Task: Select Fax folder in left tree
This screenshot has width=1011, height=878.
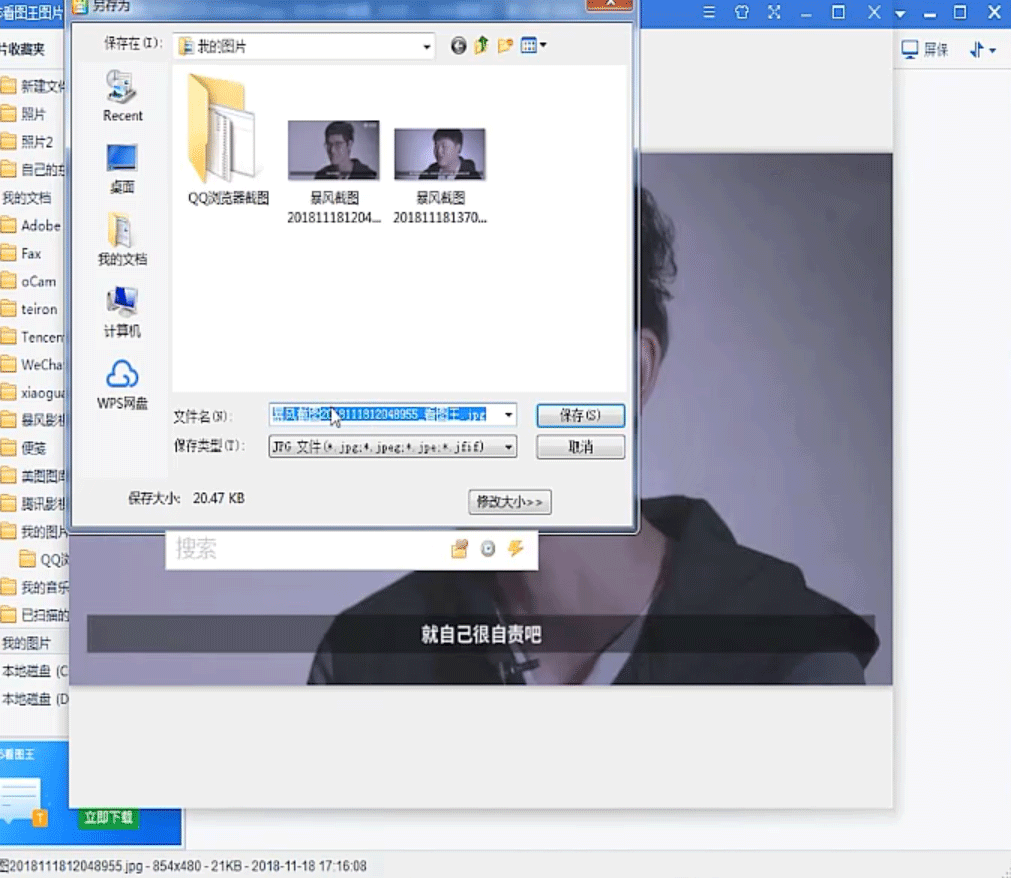Action: (33, 253)
